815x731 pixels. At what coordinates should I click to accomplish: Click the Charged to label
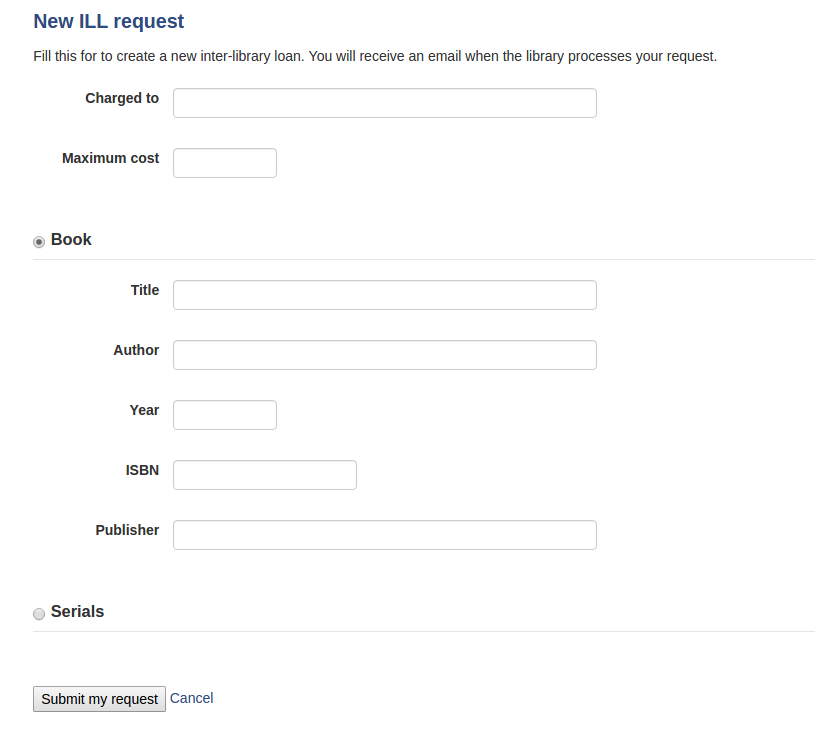[x=122, y=98]
